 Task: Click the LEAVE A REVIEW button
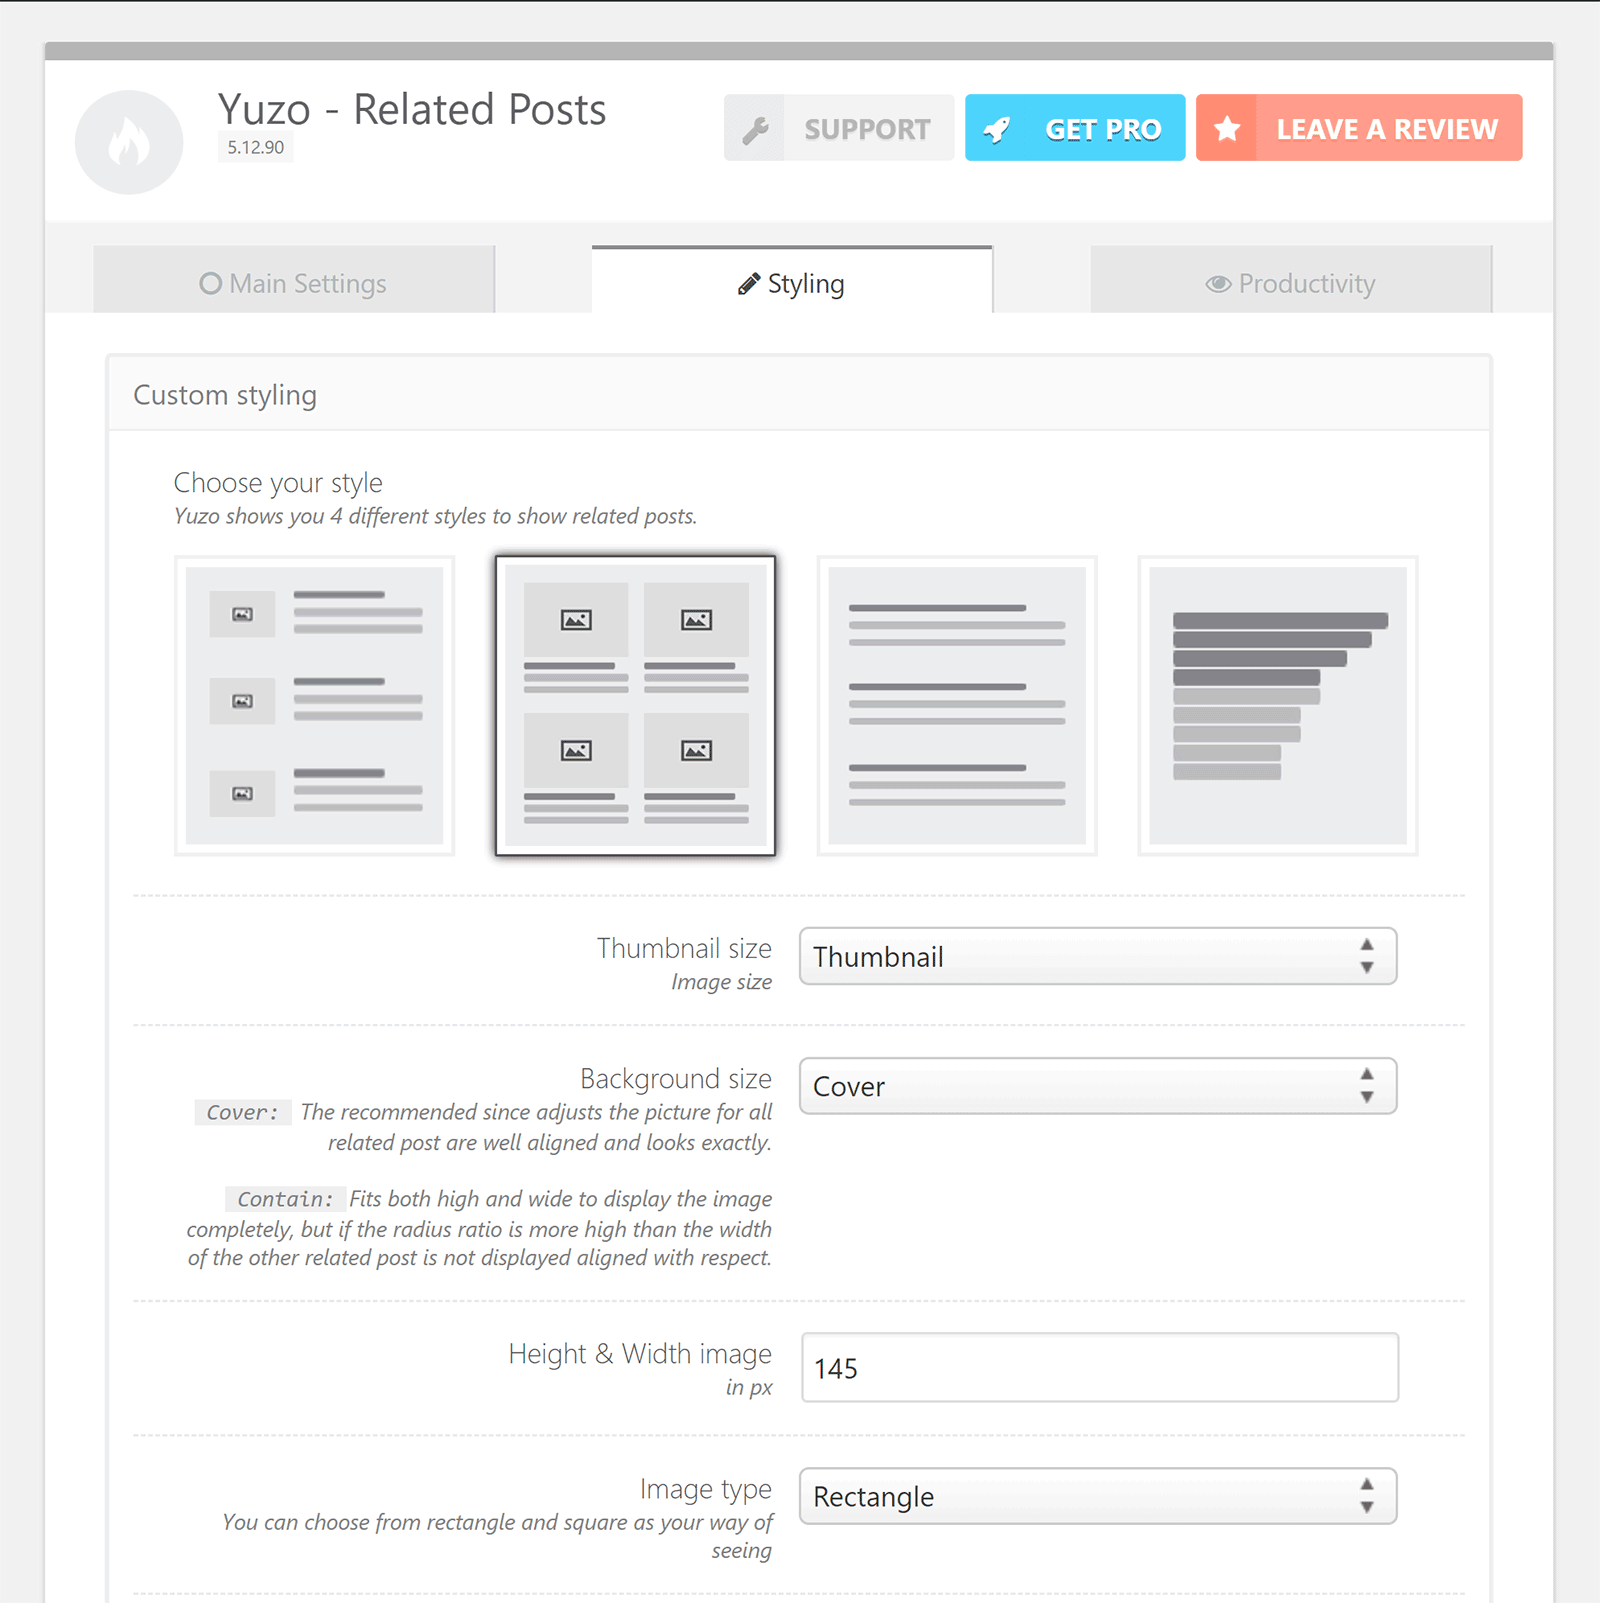point(1359,128)
